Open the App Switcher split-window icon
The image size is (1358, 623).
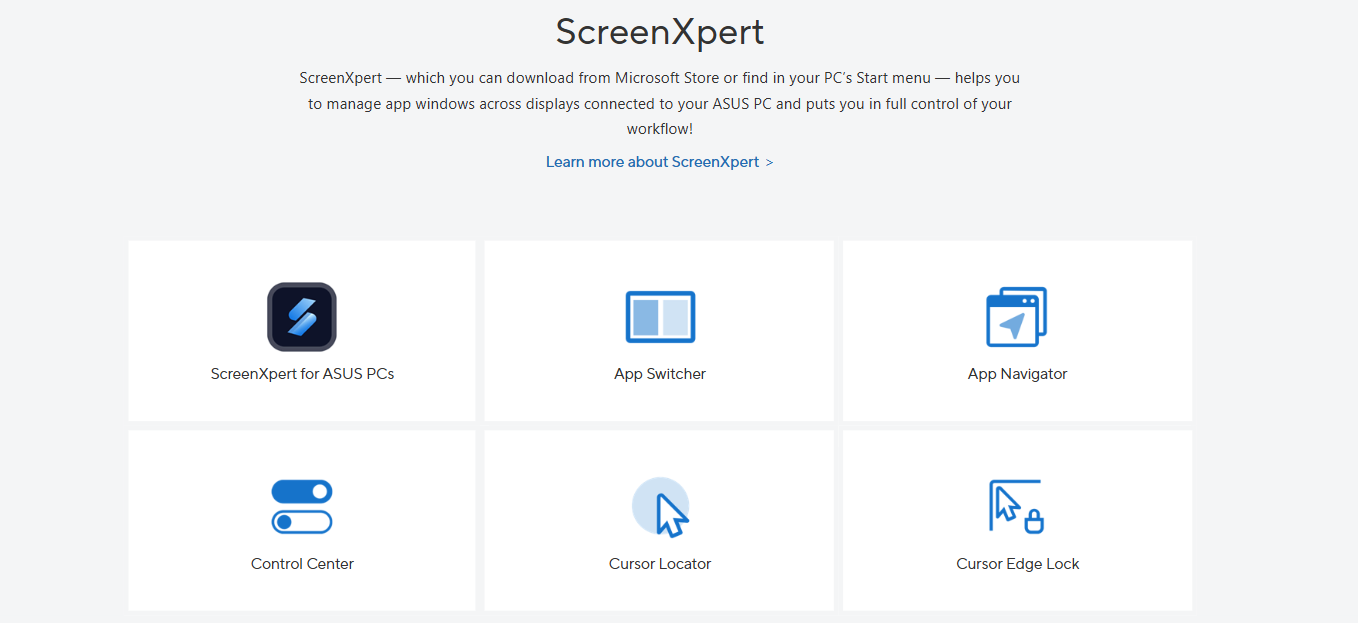point(660,317)
